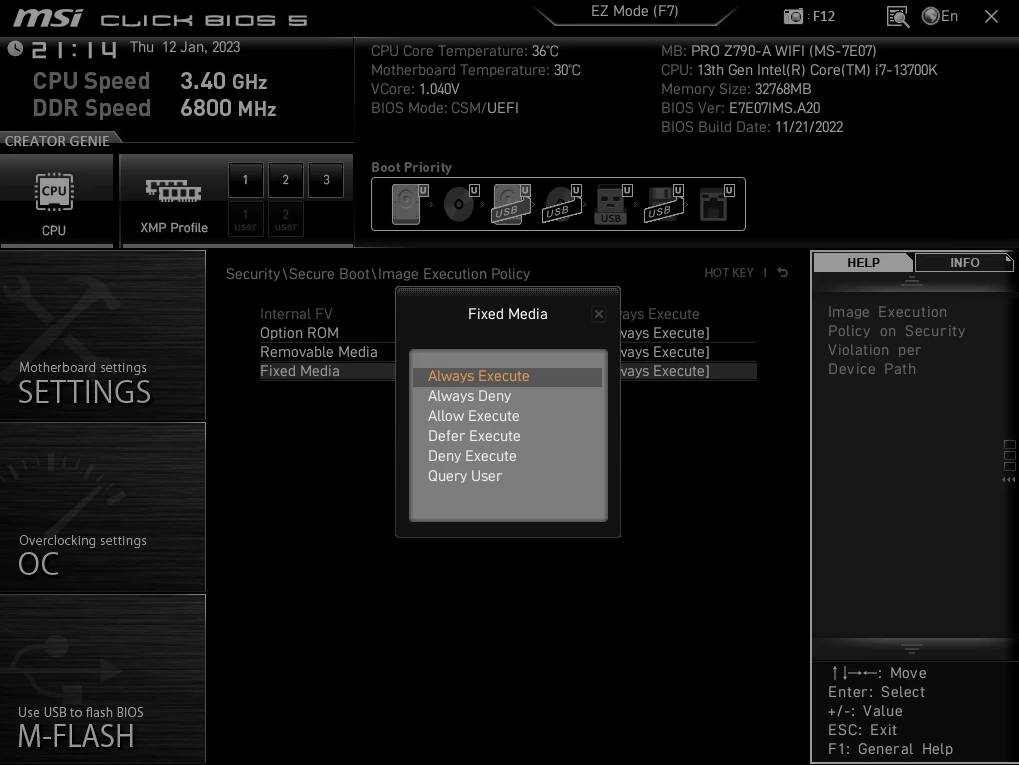The height and width of the screenshot is (765, 1019).
Task: Switch to the HELP tab
Action: [x=863, y=263]
